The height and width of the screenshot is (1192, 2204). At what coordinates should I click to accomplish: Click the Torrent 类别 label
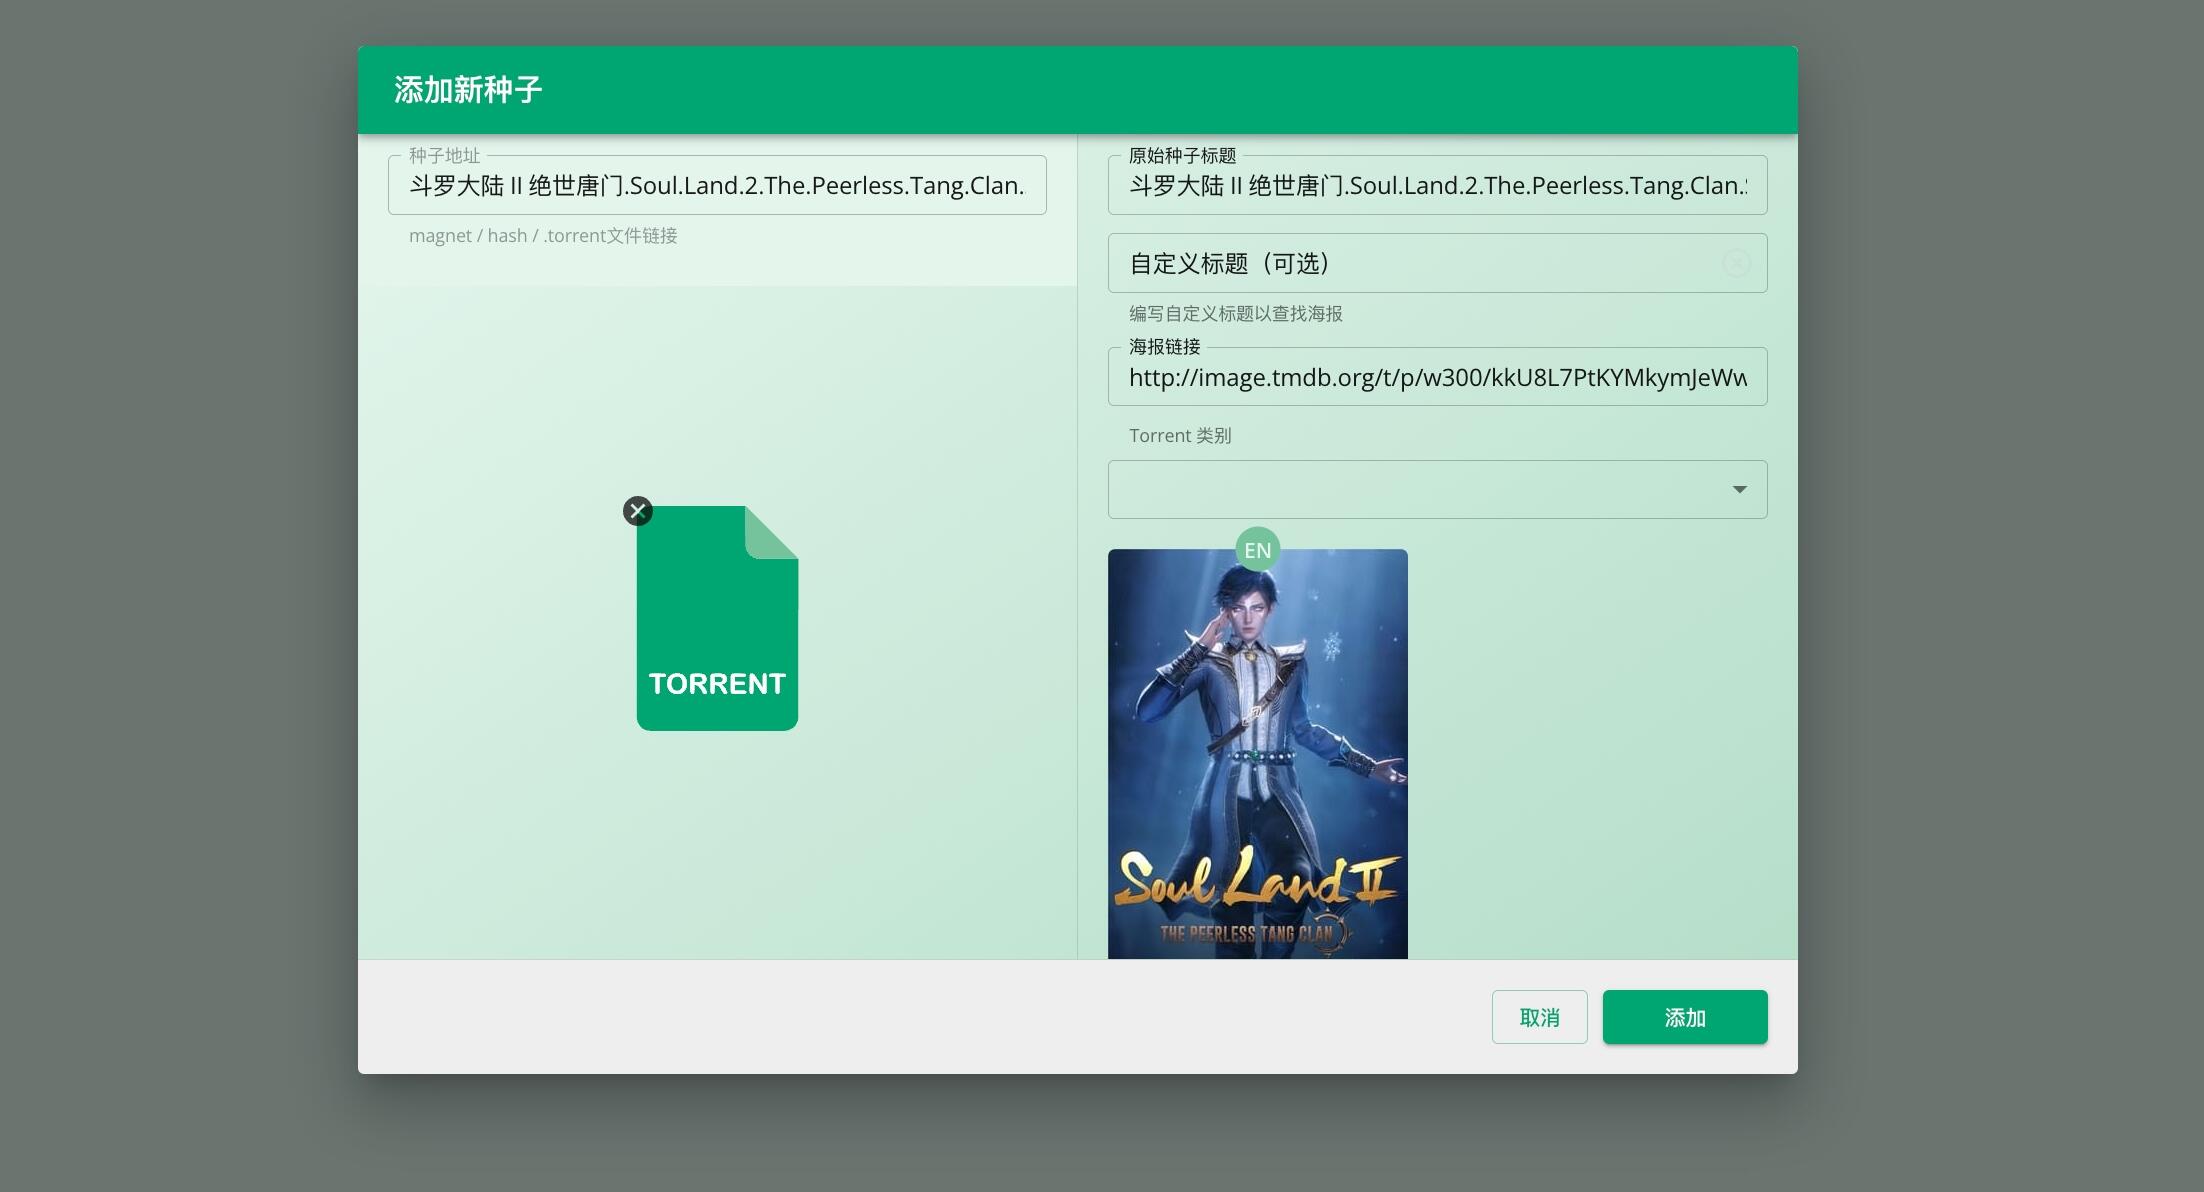click(1180, 435)
